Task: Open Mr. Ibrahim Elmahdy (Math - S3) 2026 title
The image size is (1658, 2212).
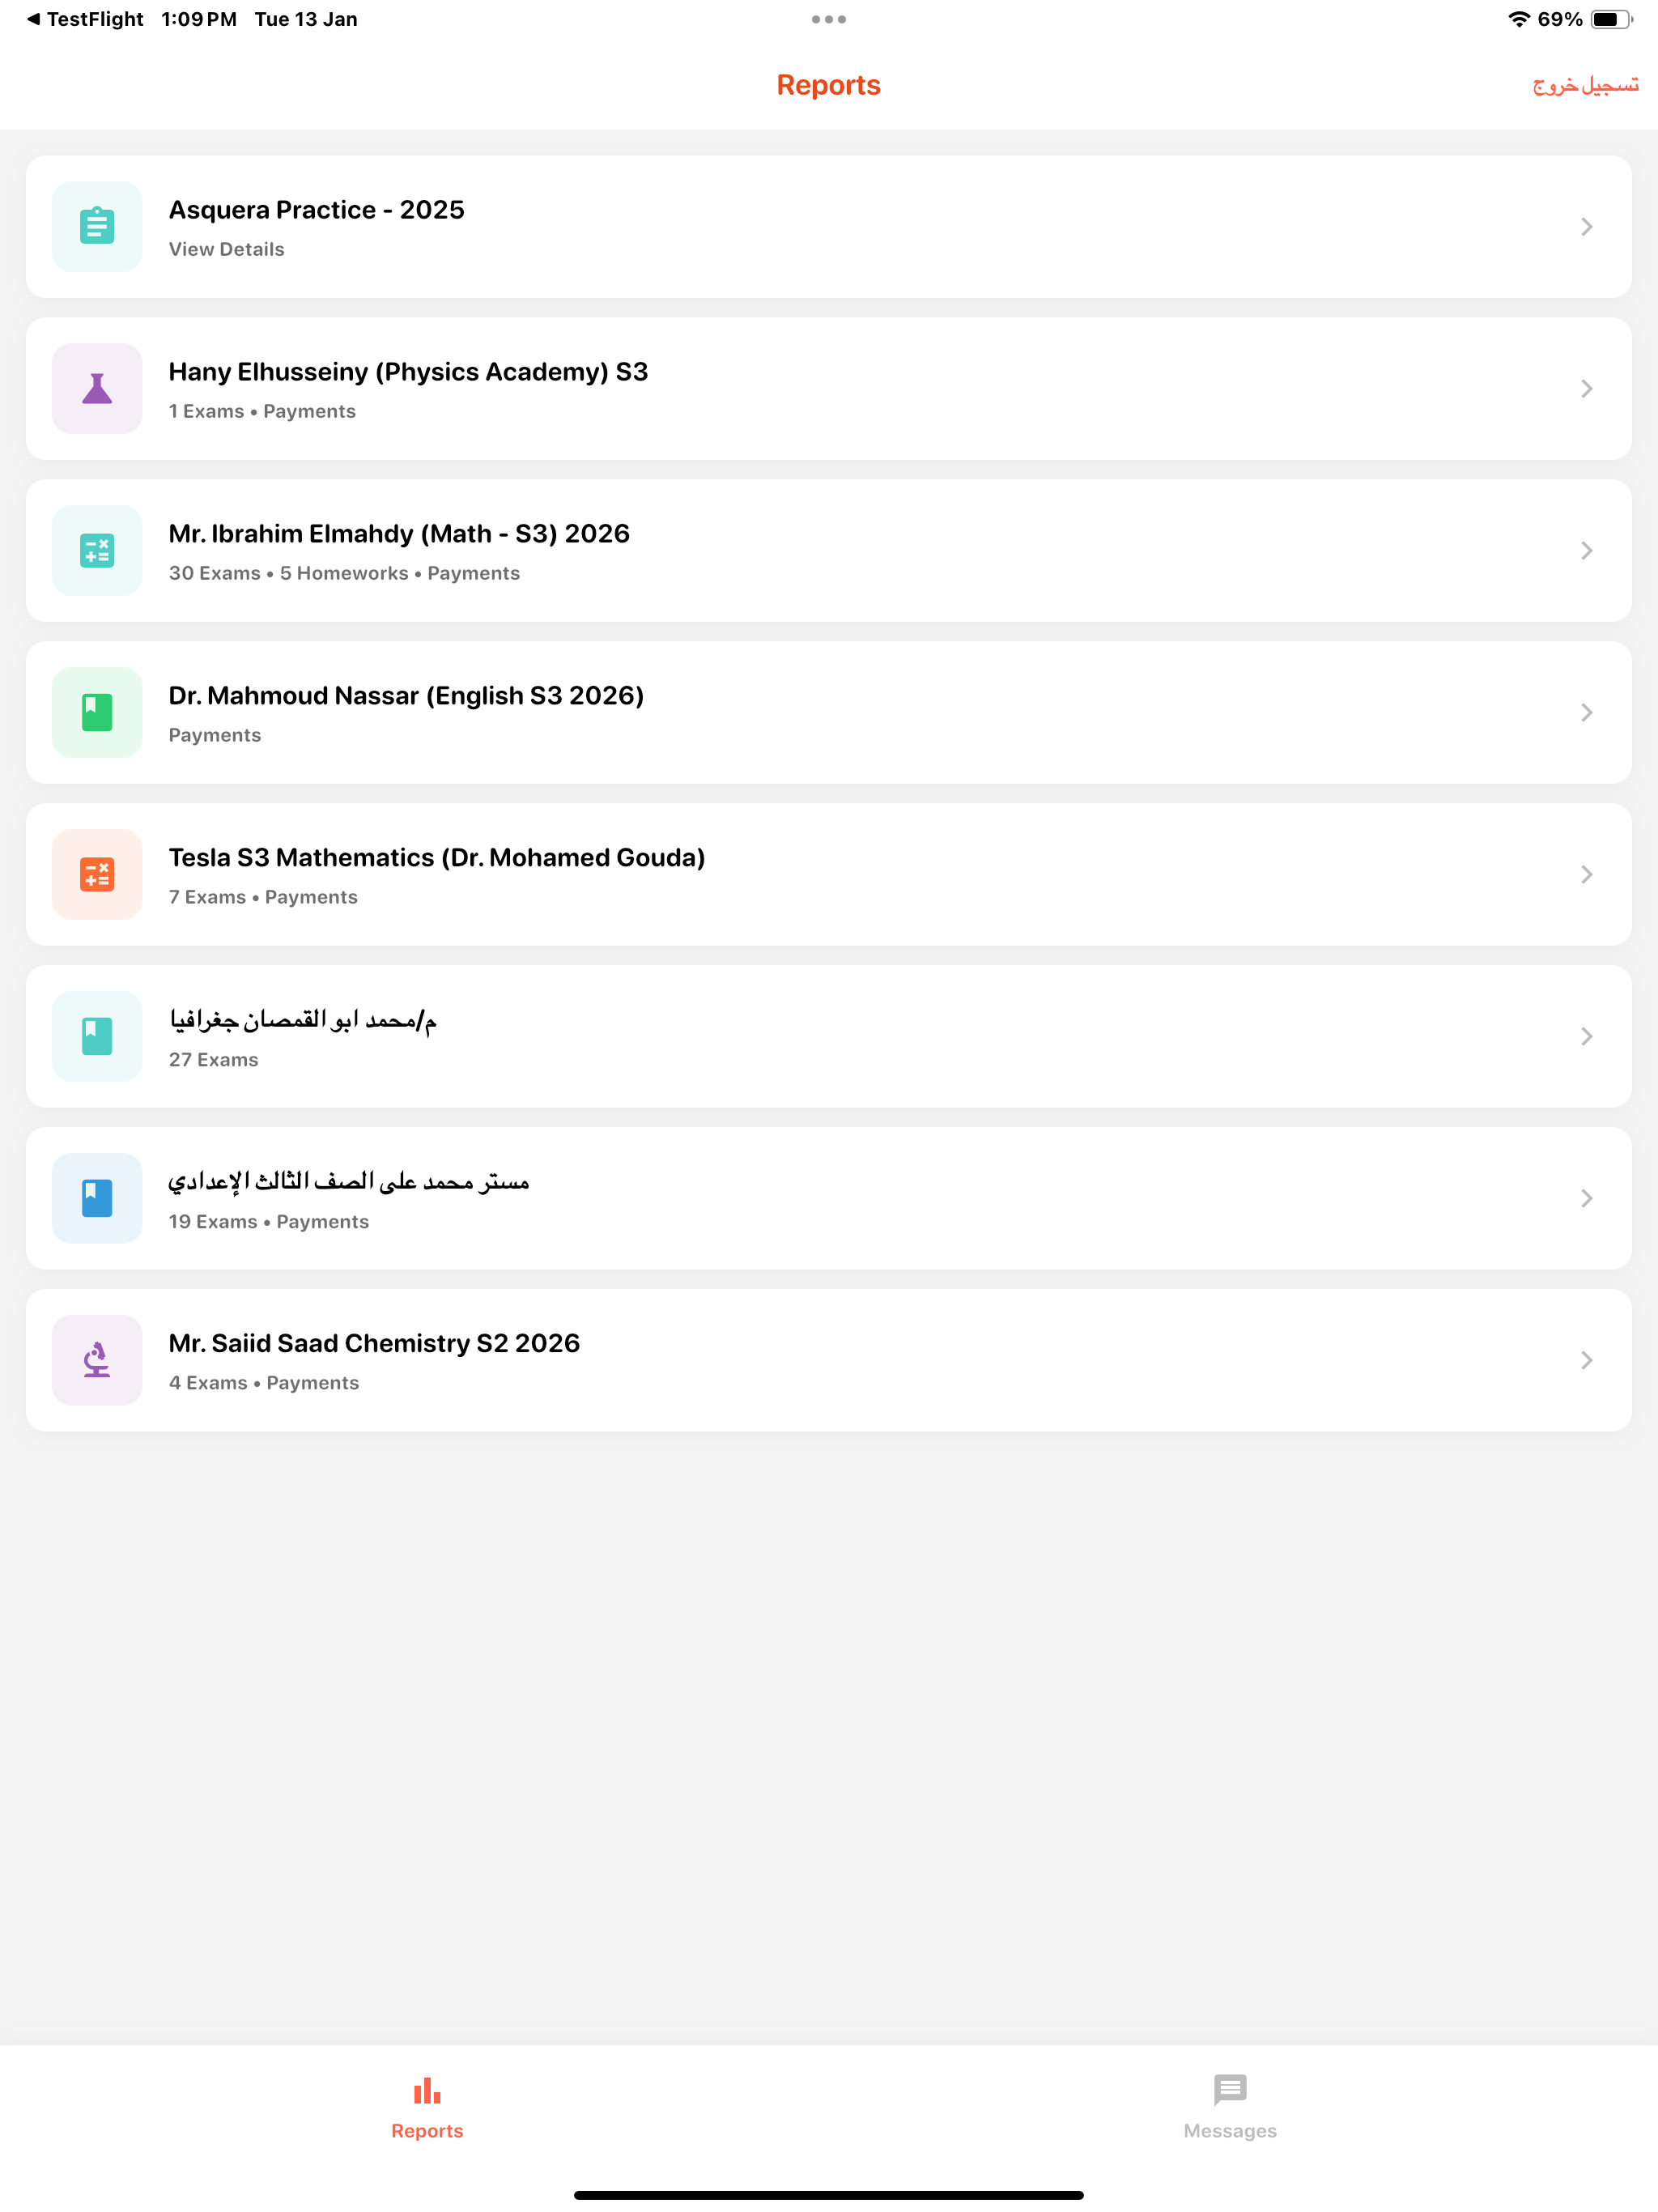Action: click(399, 533)
